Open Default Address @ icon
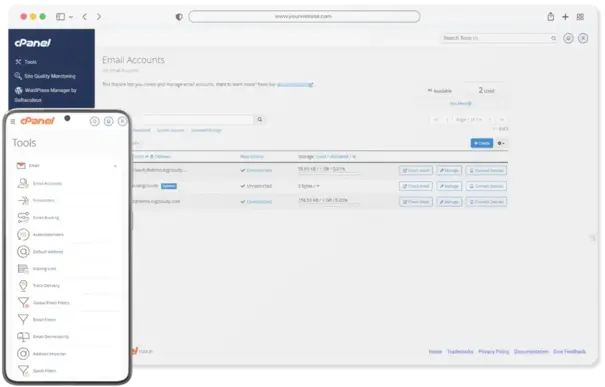 tap(23, 252)
